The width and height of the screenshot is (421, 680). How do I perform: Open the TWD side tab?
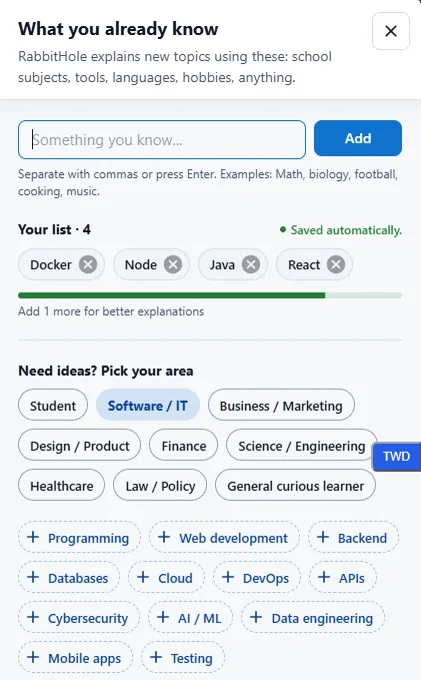pos(396,456)
